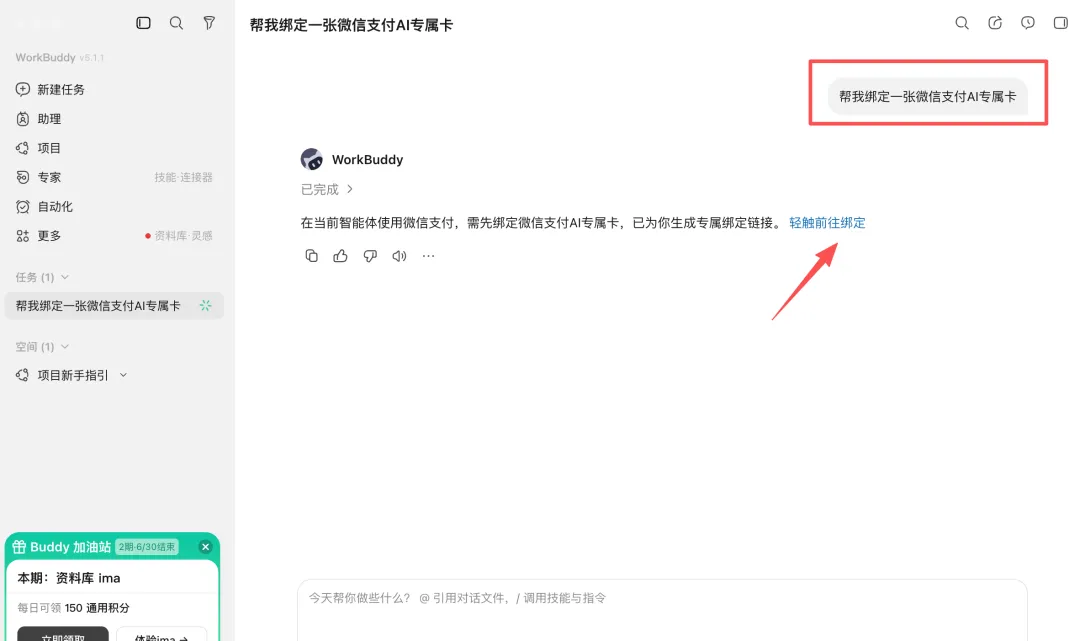Click the user message bubble 帮我绑定一张微信支付AI专属卡

click(x=927, y=96)
